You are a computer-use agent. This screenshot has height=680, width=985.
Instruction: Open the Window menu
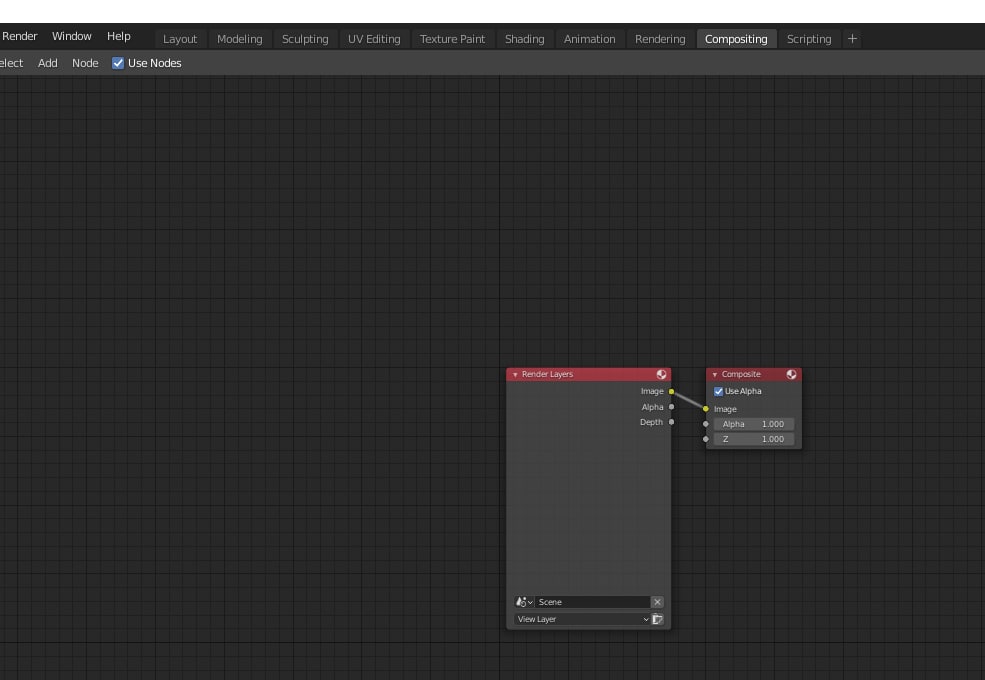[x=72, y=36]
